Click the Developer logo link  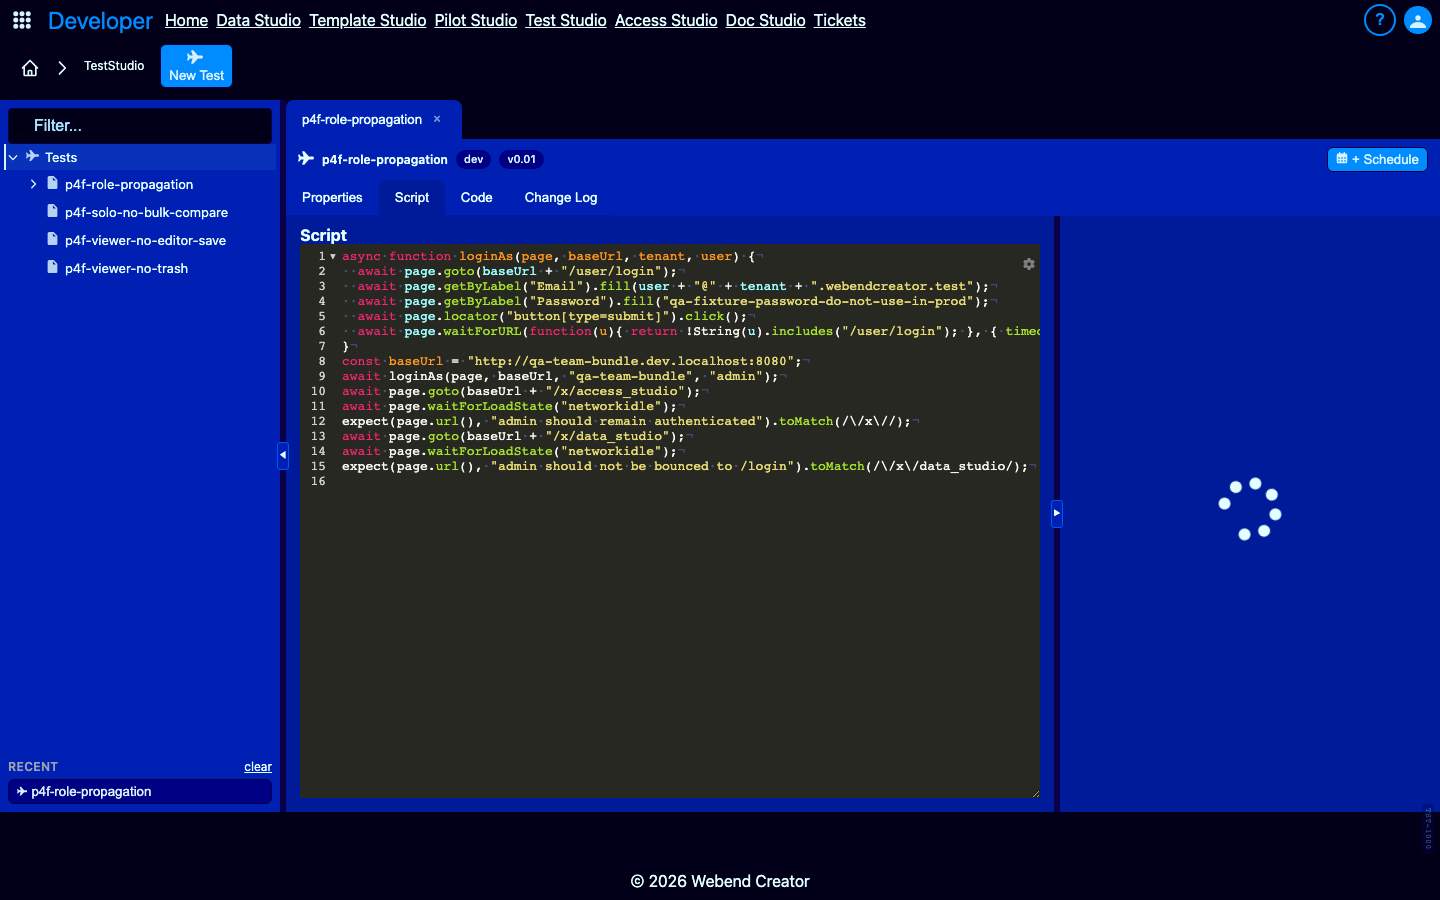click(100, 20)
